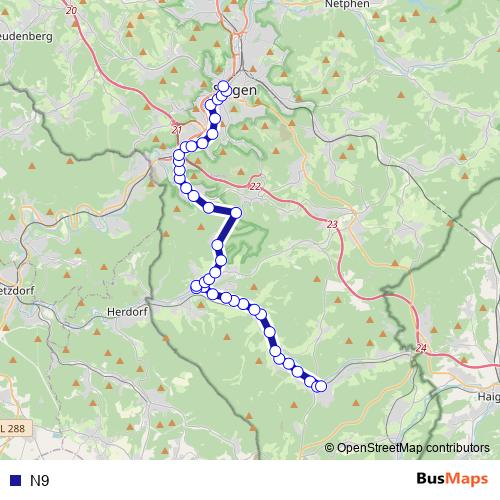
Task: Select the westernmost stop in the stop cluster north of Herdorf
Action: 195,286
